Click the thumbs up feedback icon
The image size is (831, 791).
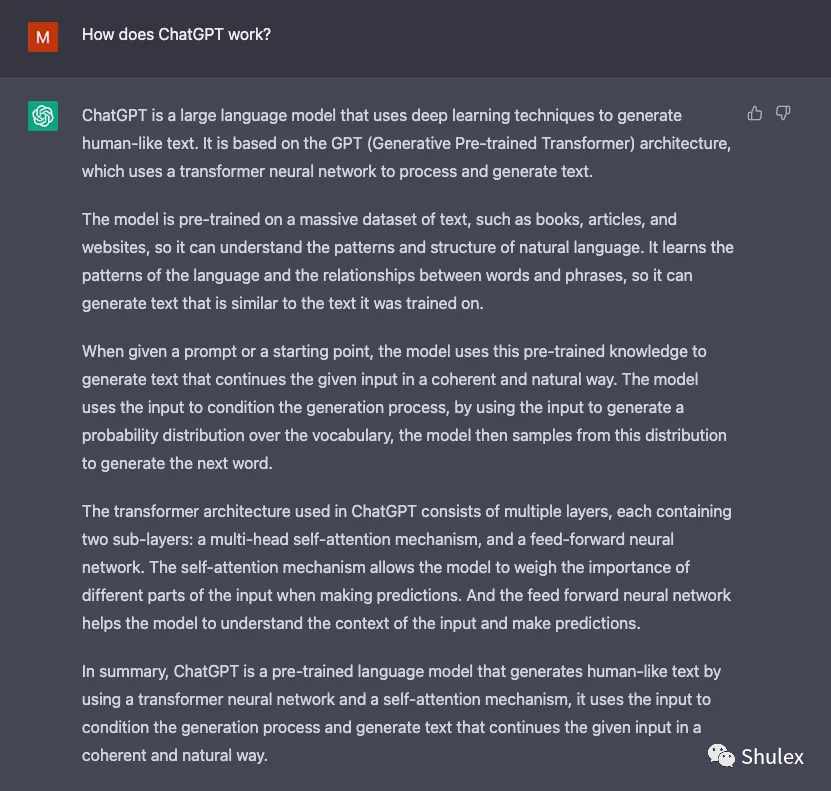pyautogui.click(x=755, y=113)
